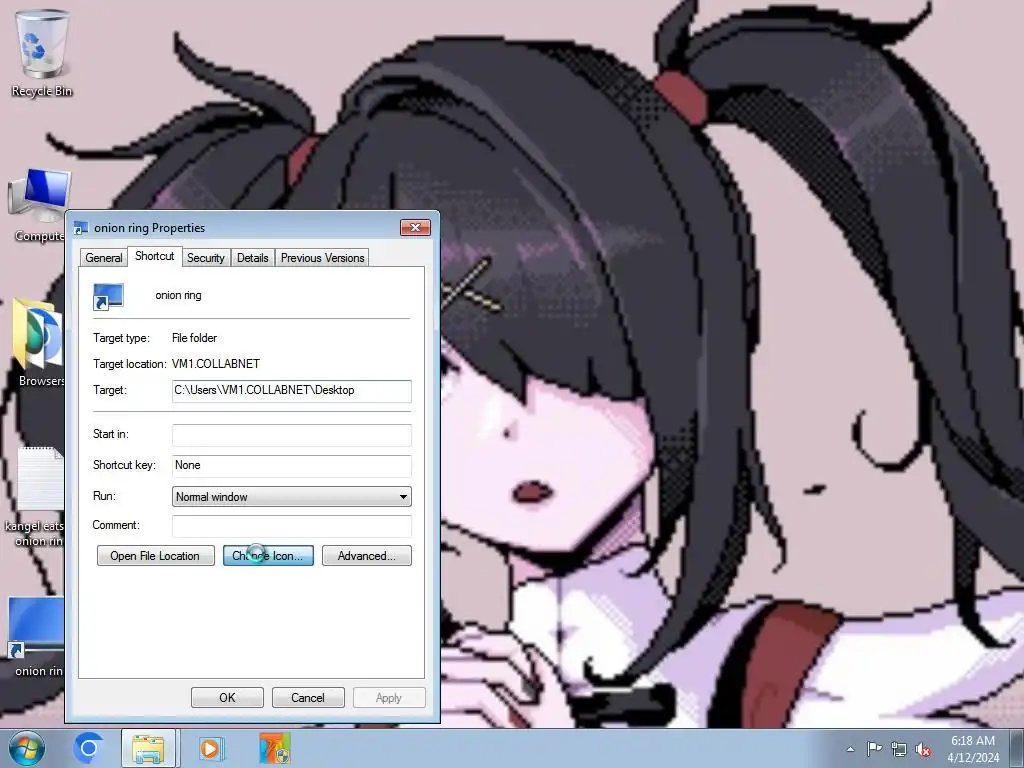Click the Comment text field
Image resolution: width=1024 pixels, height=768 pixels.
click(291, 526)
